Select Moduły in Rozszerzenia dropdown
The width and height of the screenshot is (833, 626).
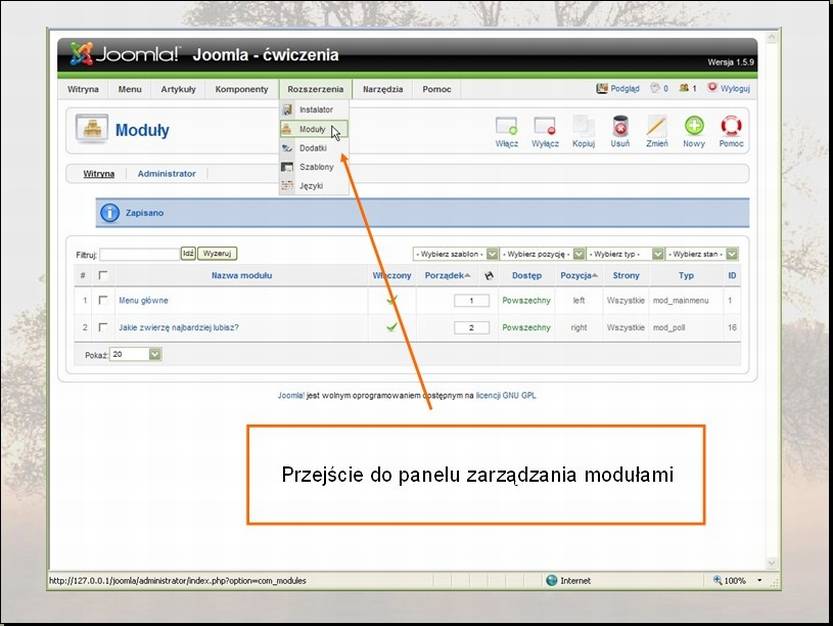click(313, 129)
